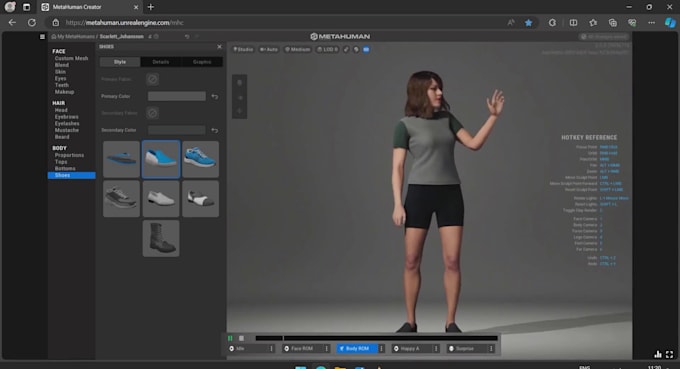Screen dimensions: 680x369
Task: Open the Mustache section
Action: pyautogui.click(x=67, y=130)
